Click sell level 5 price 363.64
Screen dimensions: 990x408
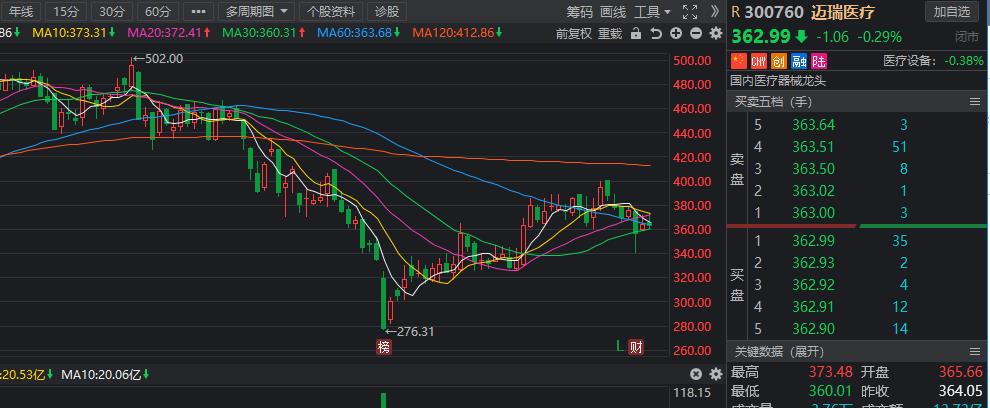coord(813,124)
